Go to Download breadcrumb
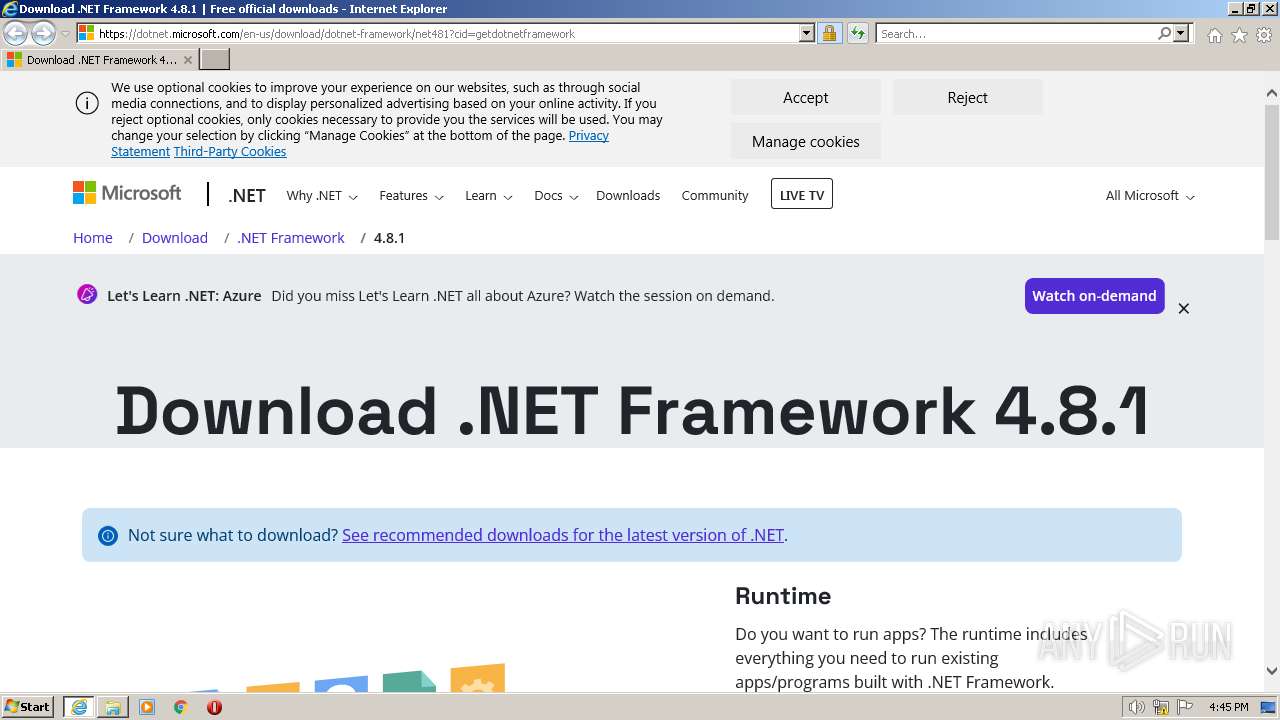The height and width of the screenshot is (720, 1280). coord(175,238)
